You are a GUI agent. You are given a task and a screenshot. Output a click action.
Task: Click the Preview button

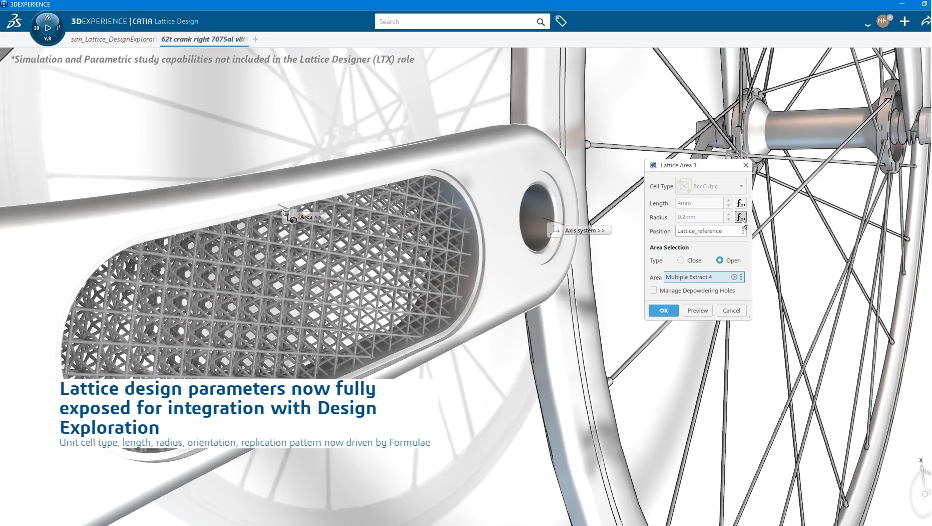click(697, 311)
